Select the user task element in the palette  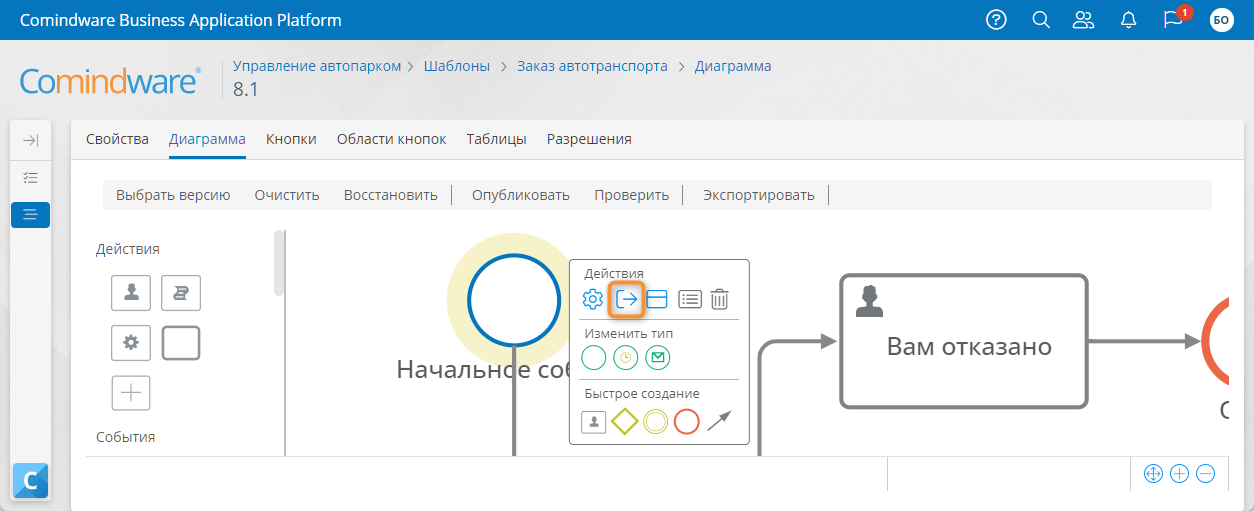(130, 292)
